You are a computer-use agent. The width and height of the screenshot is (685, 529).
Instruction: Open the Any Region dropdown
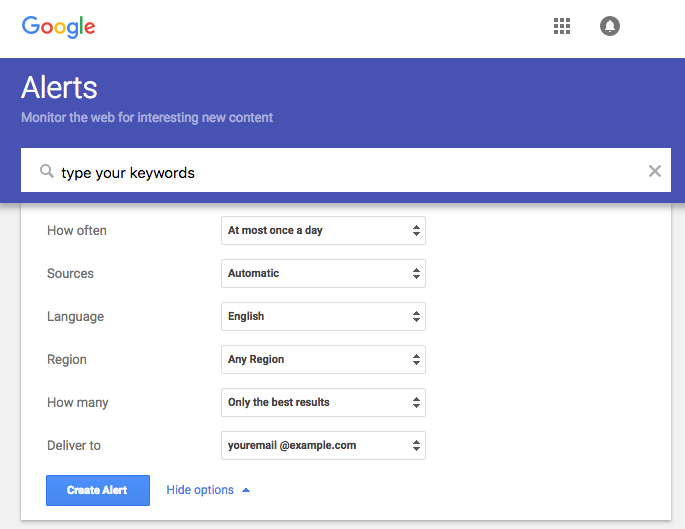[323, 360]
